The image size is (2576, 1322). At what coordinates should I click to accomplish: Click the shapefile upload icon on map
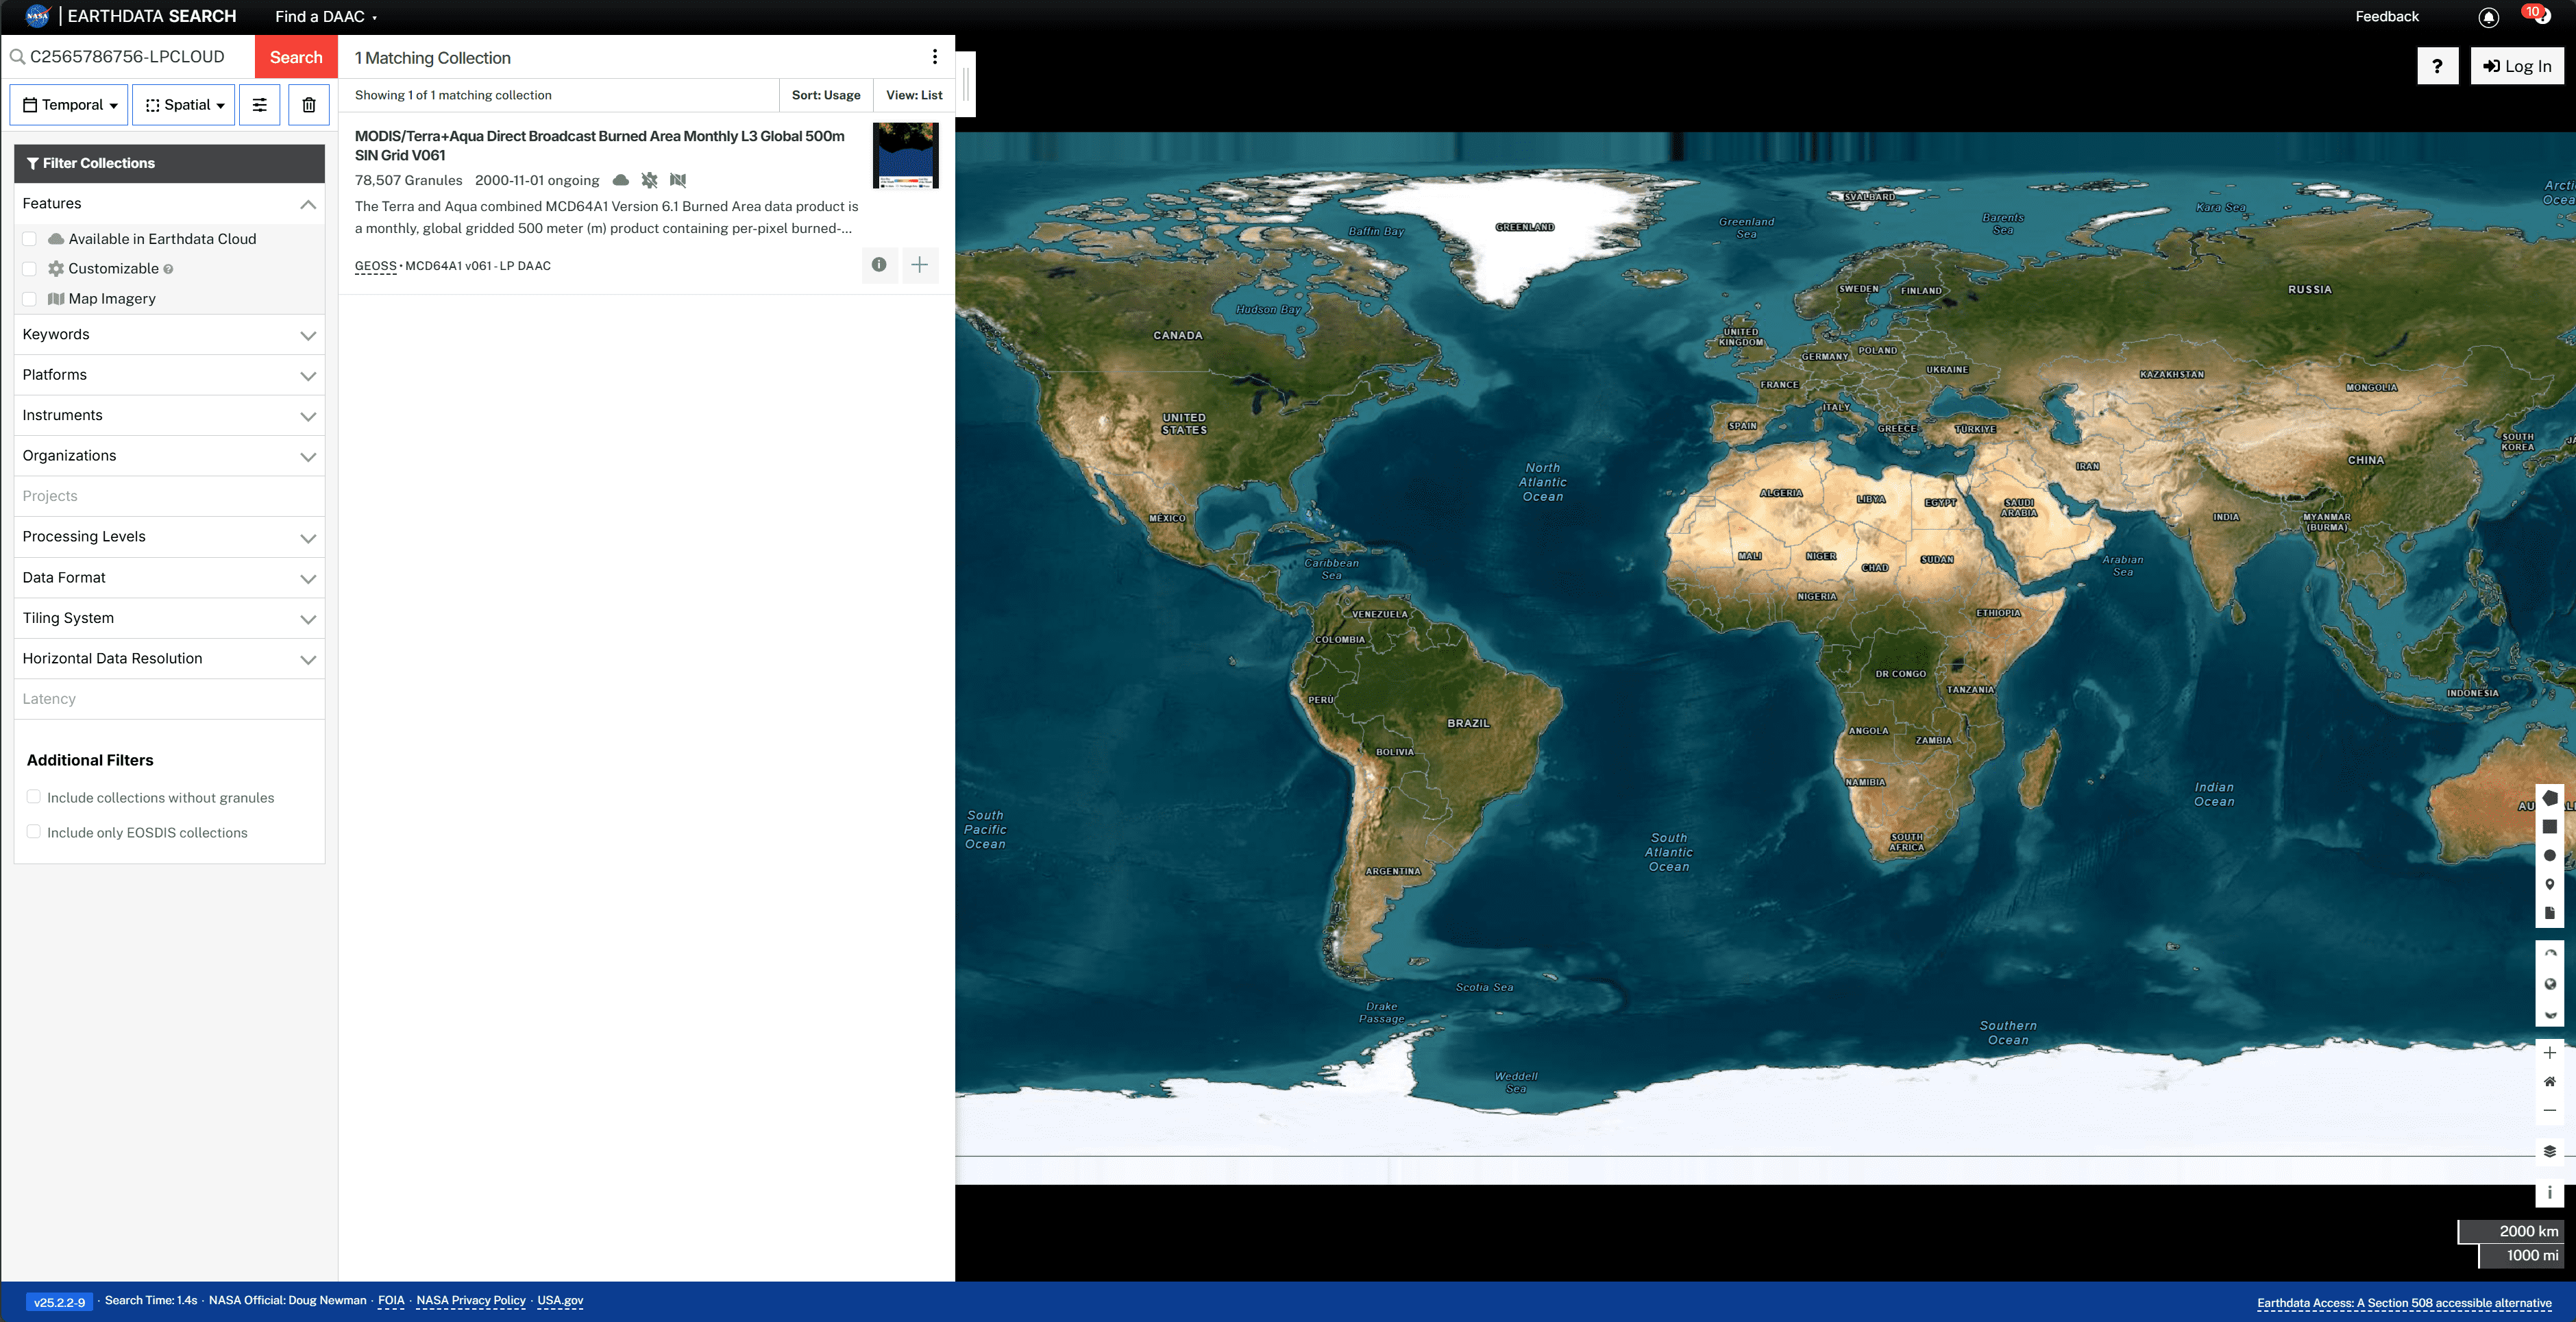pos(2549,913)
